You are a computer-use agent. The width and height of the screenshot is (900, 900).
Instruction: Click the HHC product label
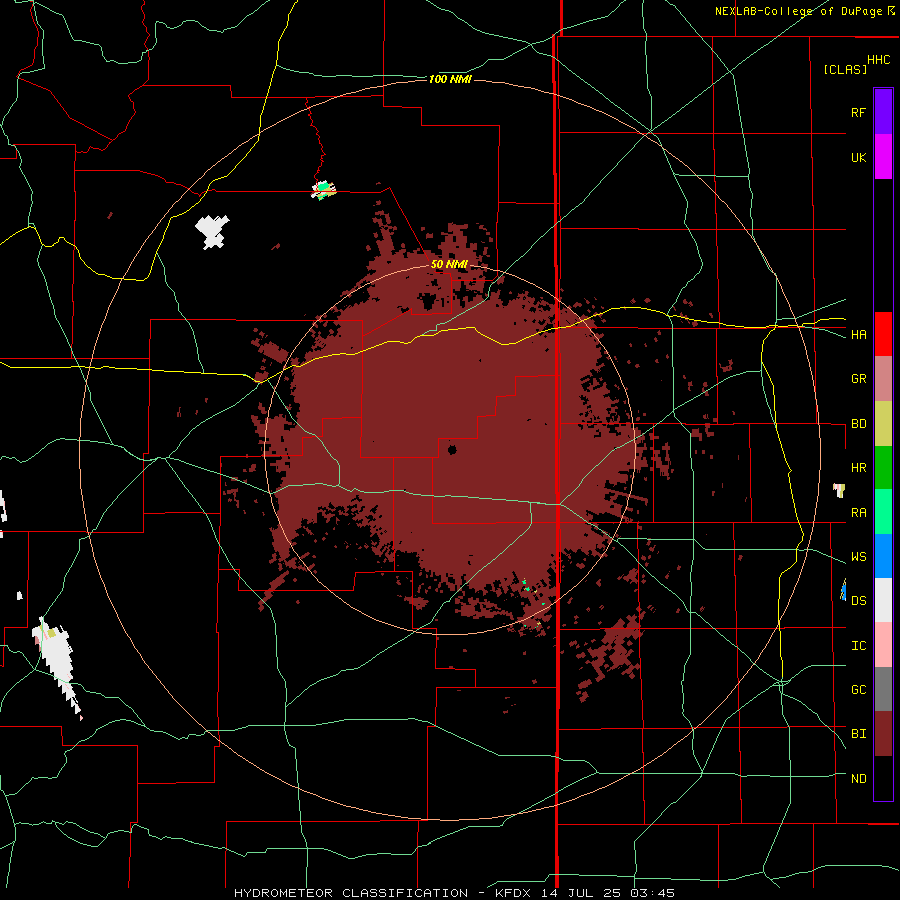tap(879, 60)
